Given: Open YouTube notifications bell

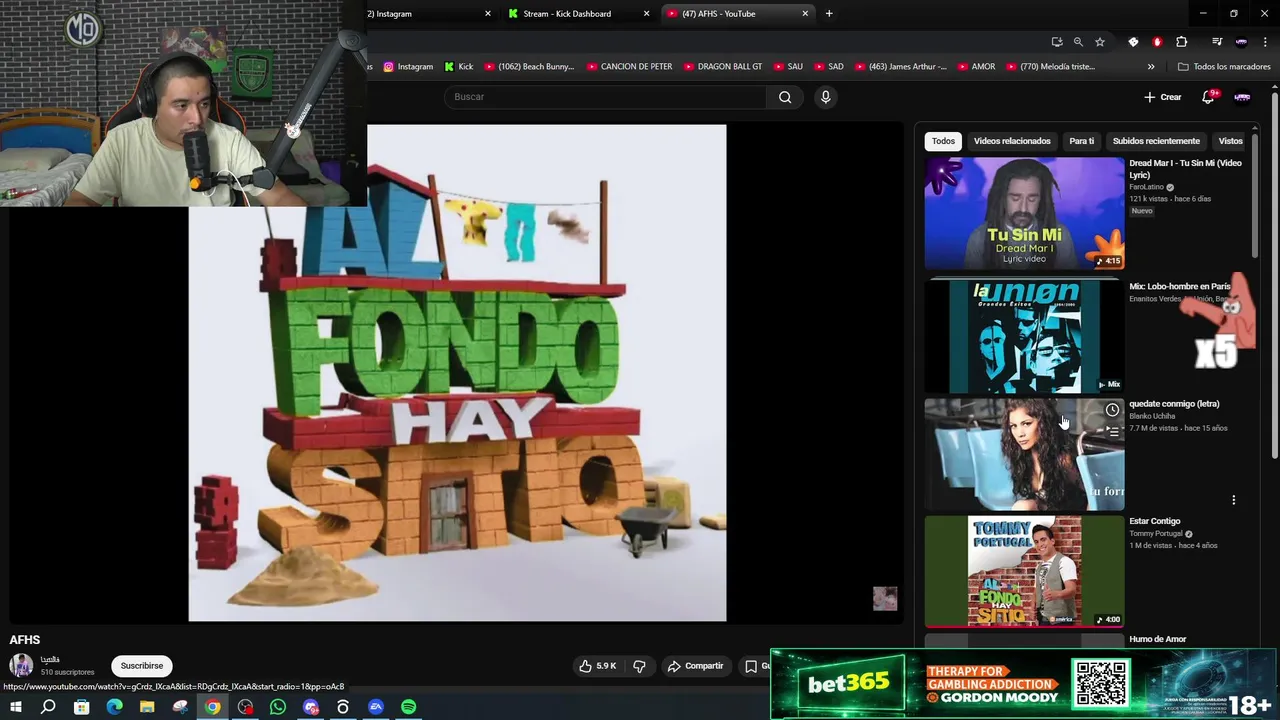Looking at the screenshot, I should point(1209,97).
